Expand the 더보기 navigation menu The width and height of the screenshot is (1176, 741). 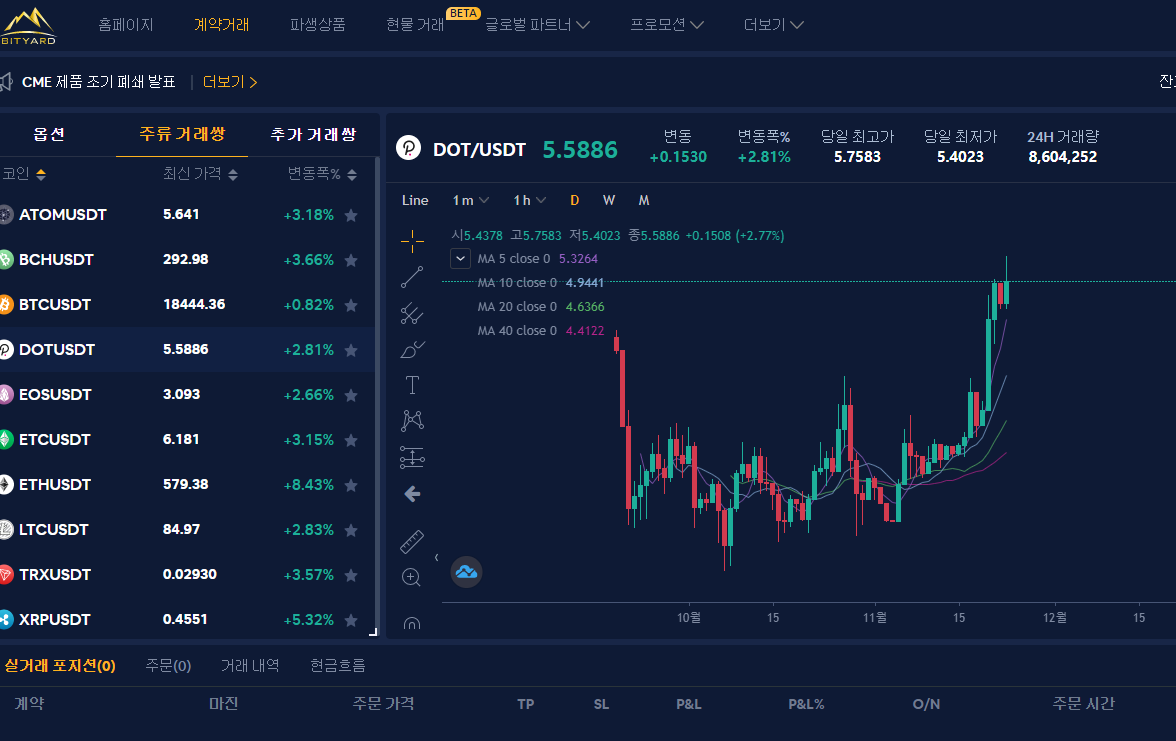(773, 25)
